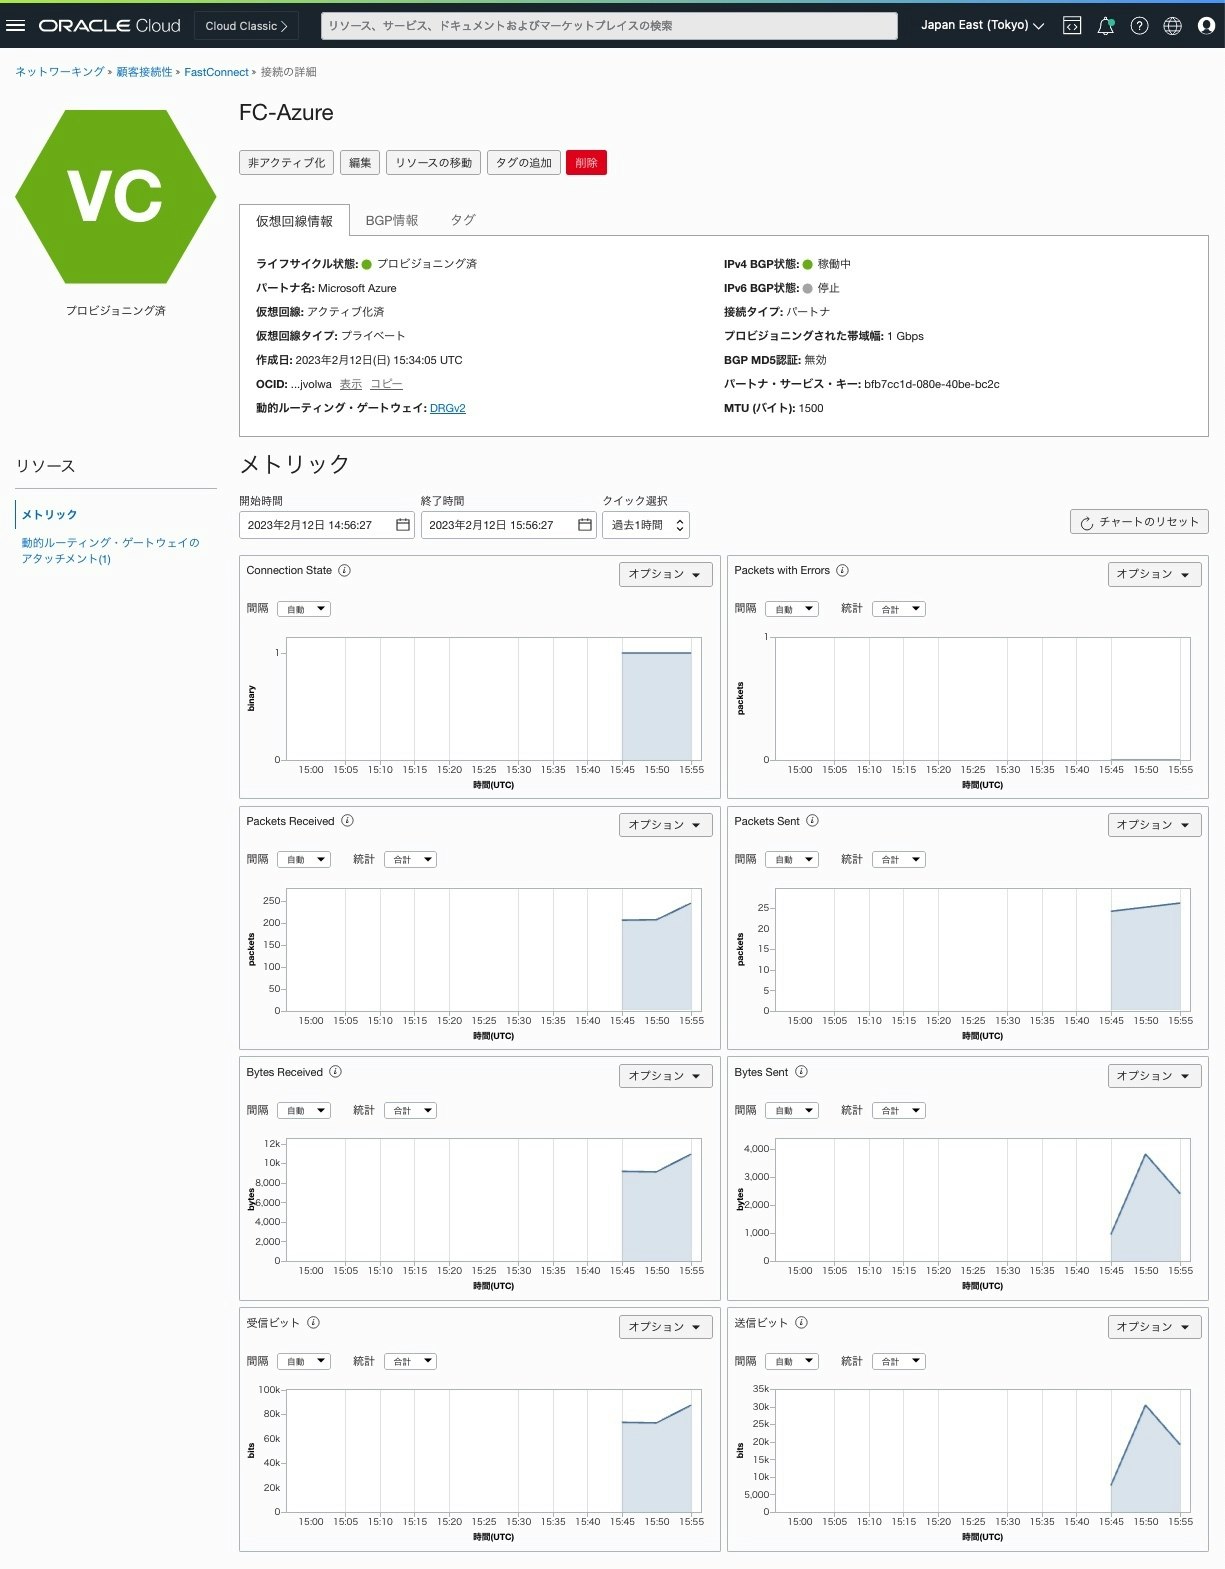Open 動的ルーティング・ゲートウェイのアタッチメント in sidebar
1225x1569 pixels.
pos(110,551)
